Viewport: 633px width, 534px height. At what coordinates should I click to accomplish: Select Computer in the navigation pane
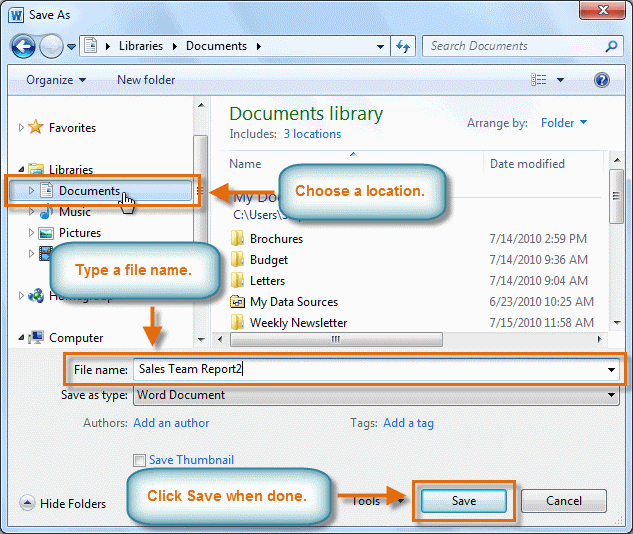pos(76,338)
